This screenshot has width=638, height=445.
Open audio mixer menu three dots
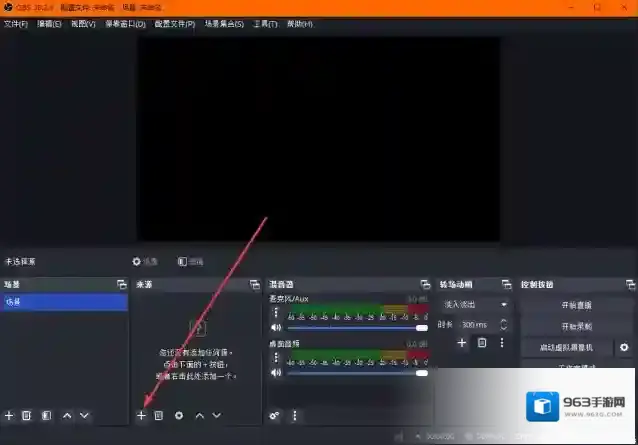(x=295, y=415)
